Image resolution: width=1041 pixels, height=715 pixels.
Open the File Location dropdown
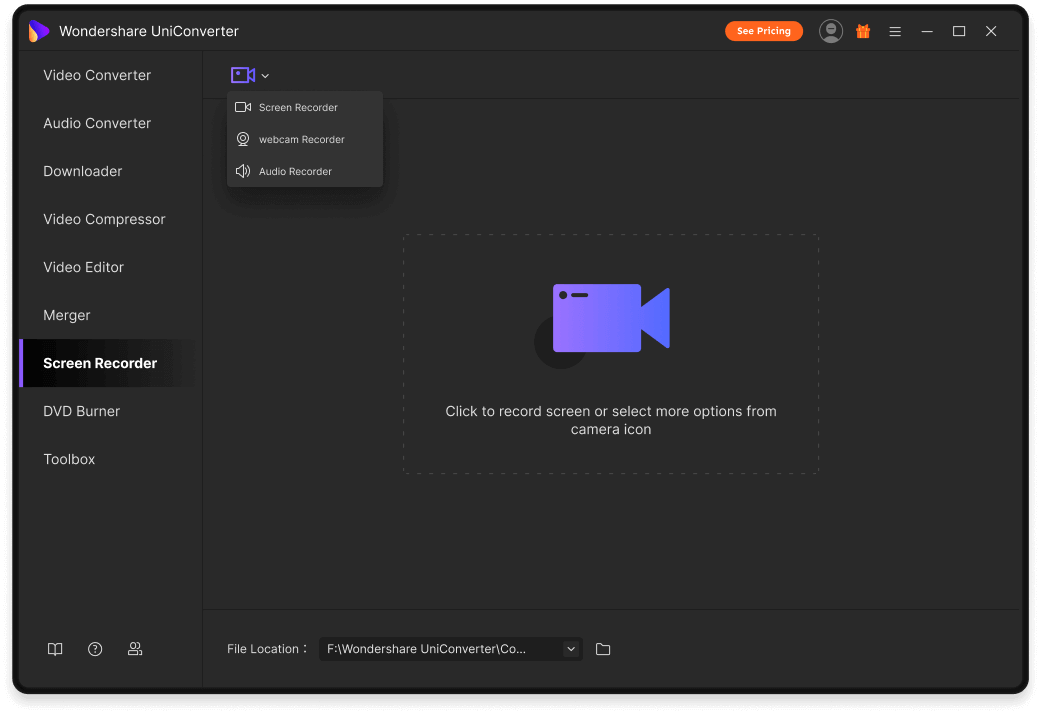pyautogui.click(x=570, y=648)
